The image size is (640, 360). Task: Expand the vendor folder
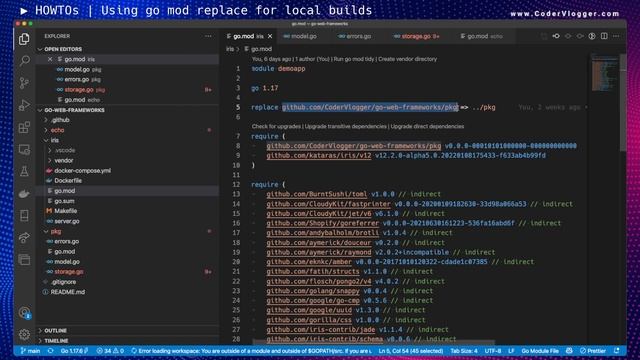coord(63,160)
